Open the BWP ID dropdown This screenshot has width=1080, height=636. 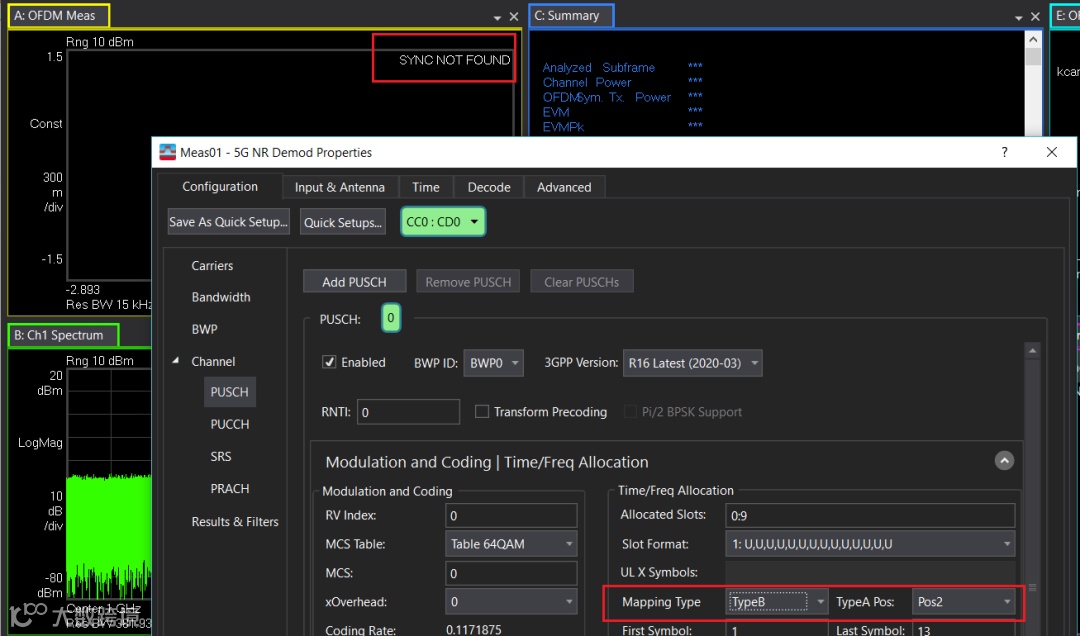[493, 363]
